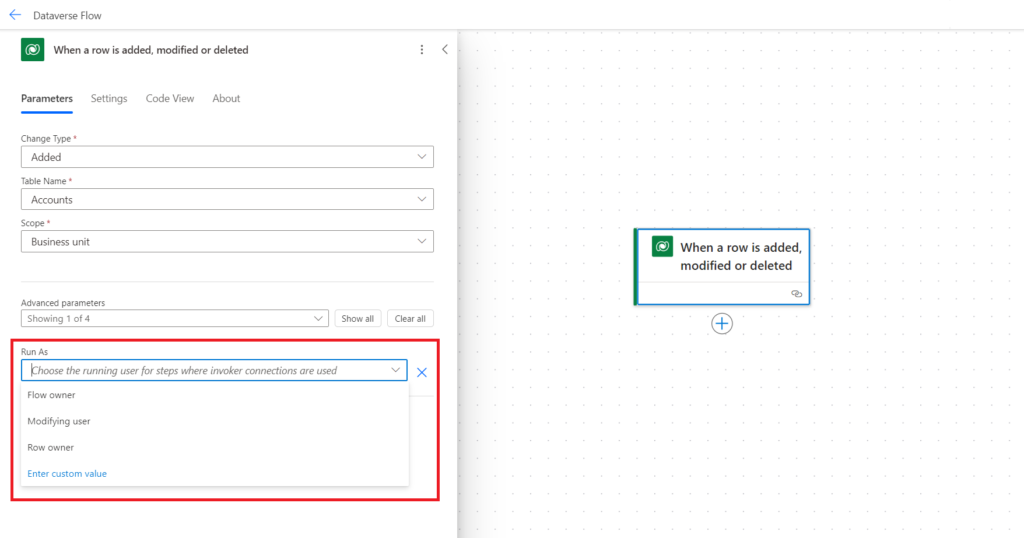Click the Clear all button
1024x538 pixels.
pos(410,319)
